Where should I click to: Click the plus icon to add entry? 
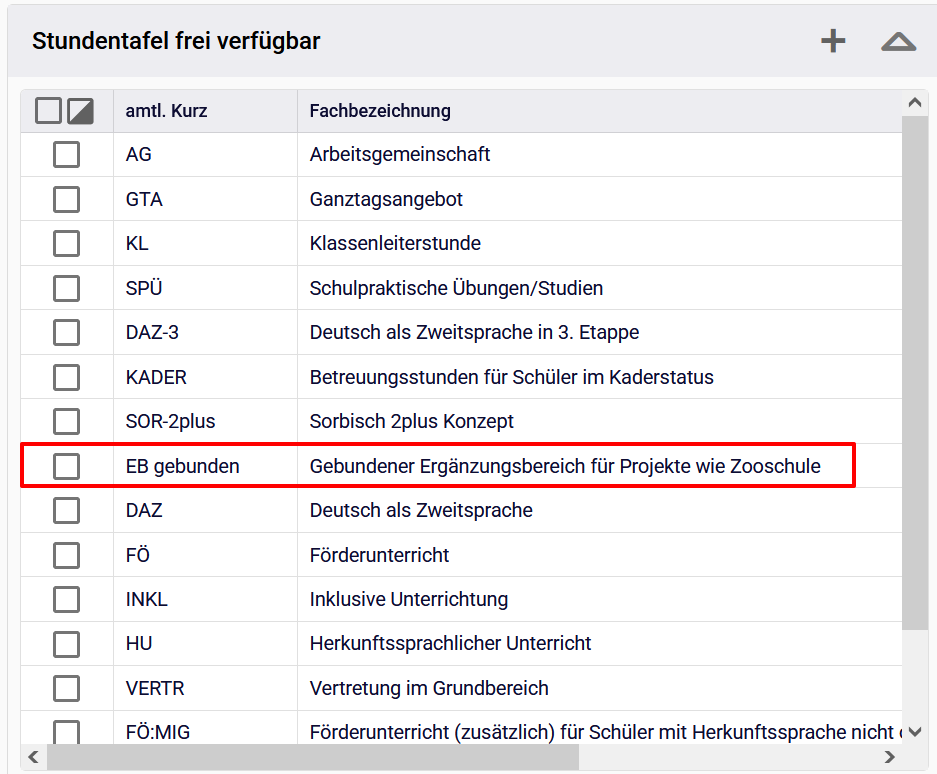(x=832, y=41)
